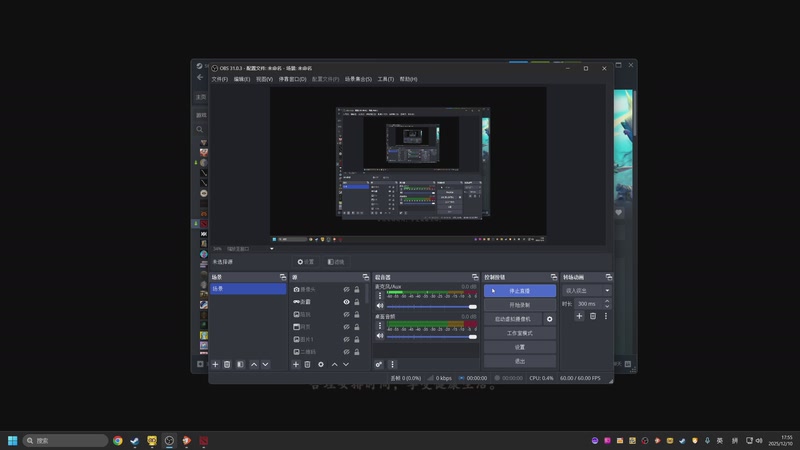
Task: Open virtual camera settings gear icon
Action: click(x=549, y=319)
